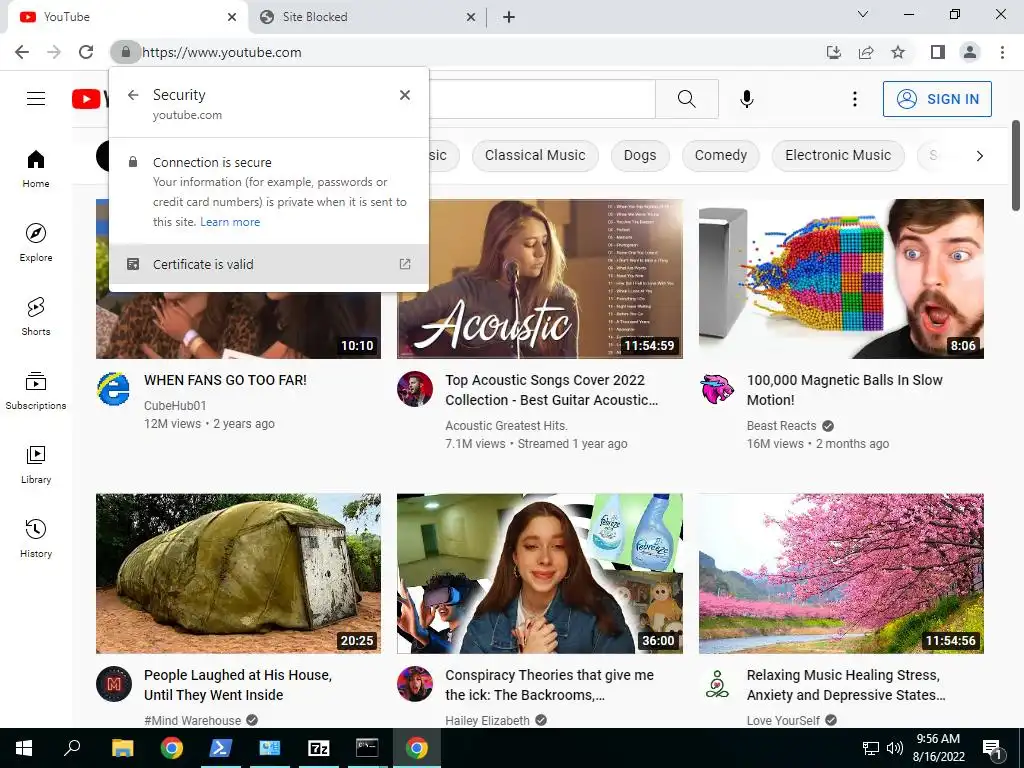Select the Classical Music chip

[535, 155]
